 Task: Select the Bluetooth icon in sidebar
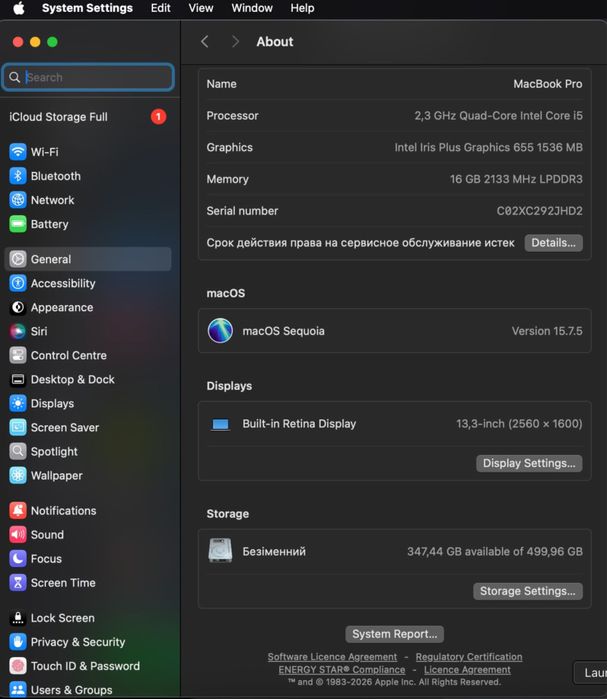tap(18, 176)
